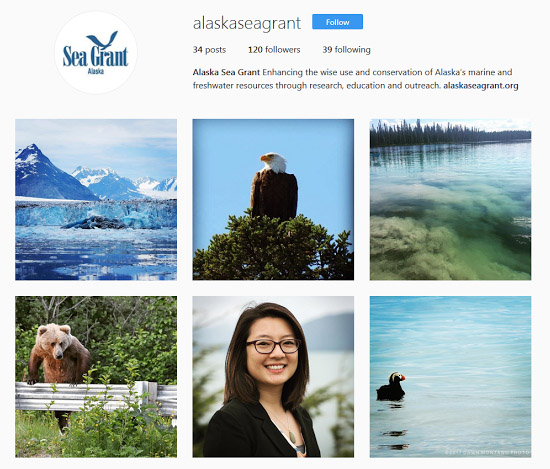Open the alaskaseagrant.org website link
Viewport: 550px width, 469px height.
pyautogui.click(x=481, y=86)
